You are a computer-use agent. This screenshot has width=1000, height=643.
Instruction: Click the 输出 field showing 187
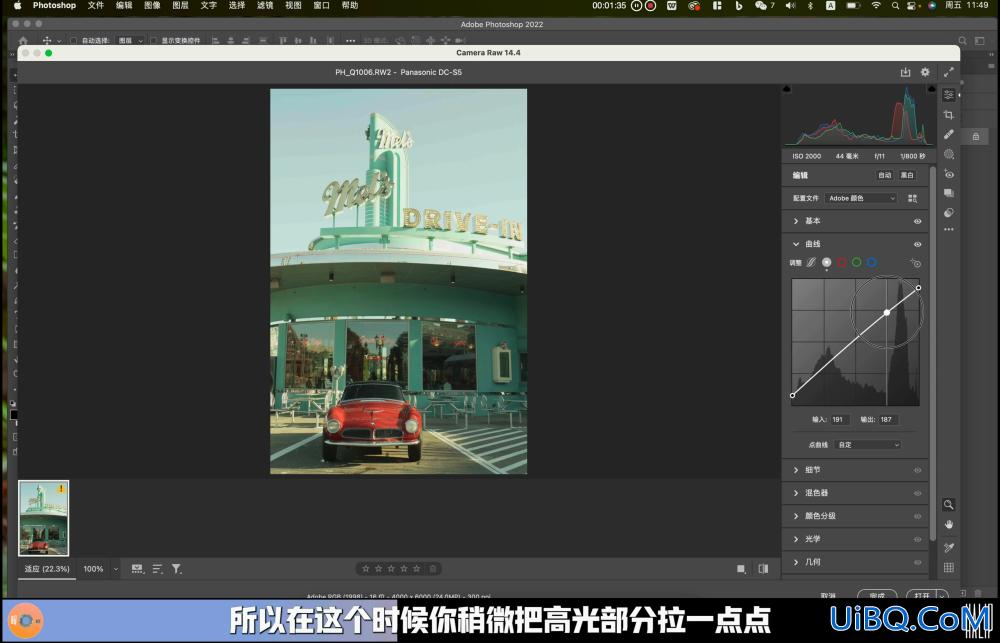(x=888, y=420)
